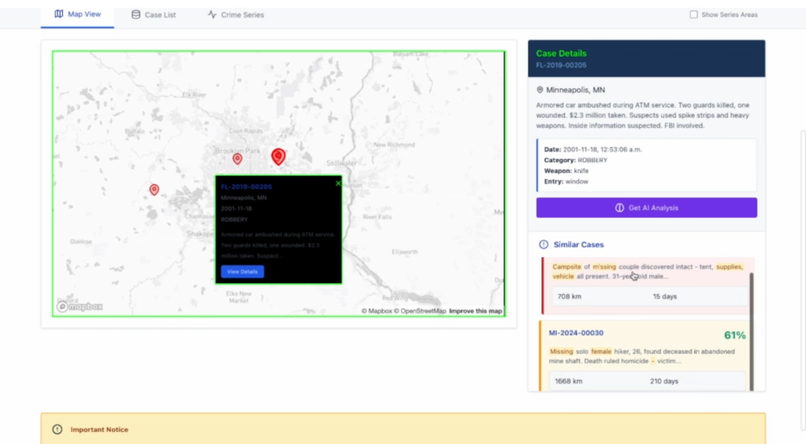Open the Crime Series tab

[x=235, y=15]
